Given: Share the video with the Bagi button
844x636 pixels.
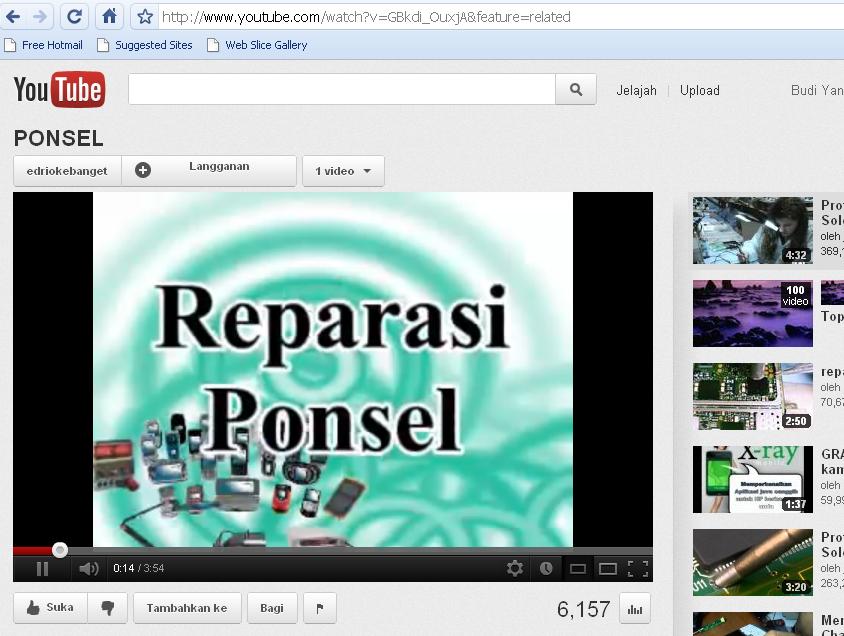Looking at the screenshot, I should [x=272, y=608].
